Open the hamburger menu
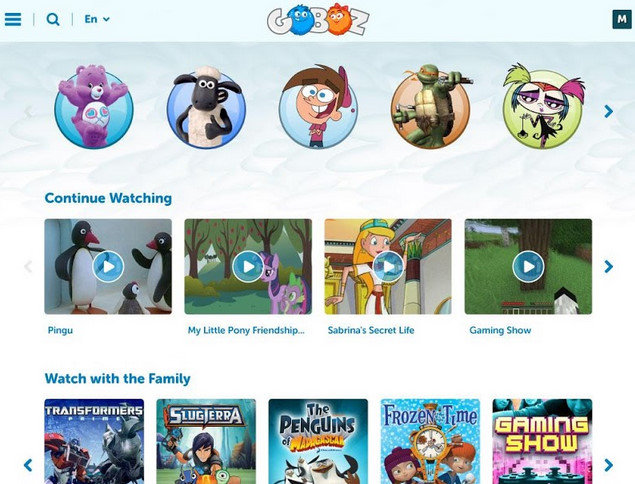Image resolution: width=635 pixels, height=484 pixels. pos(13,19)
